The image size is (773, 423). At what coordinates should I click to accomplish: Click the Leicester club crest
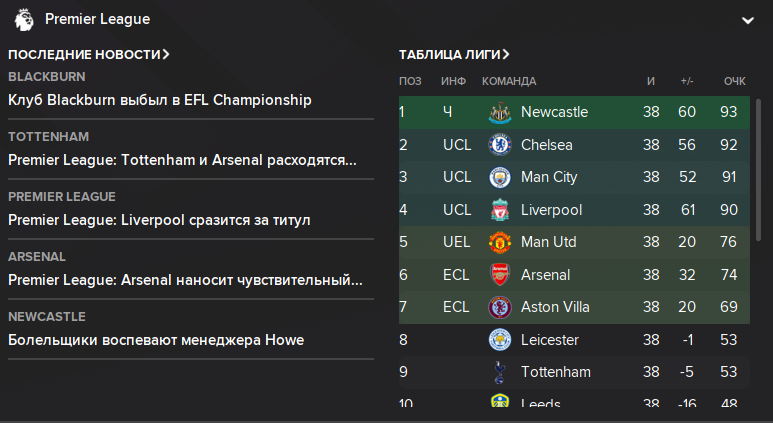[499, 340]
